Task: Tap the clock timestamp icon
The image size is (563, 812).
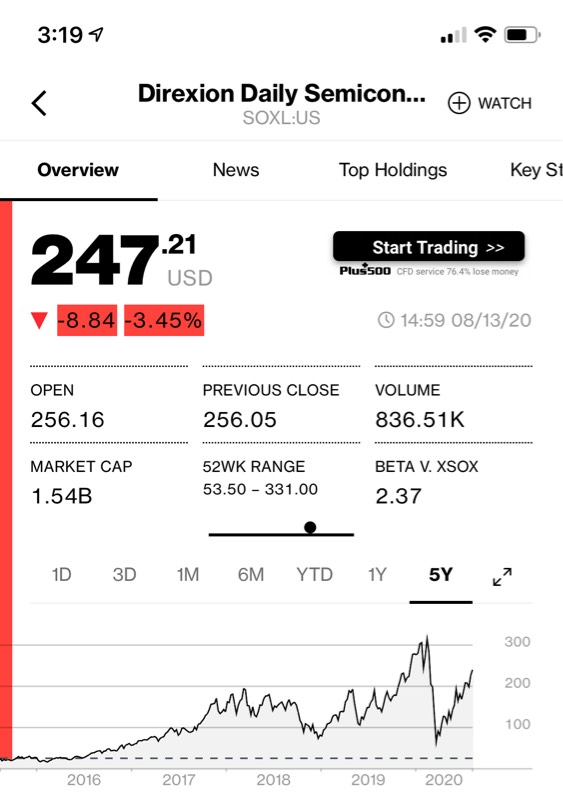Action: pos(386,320)
